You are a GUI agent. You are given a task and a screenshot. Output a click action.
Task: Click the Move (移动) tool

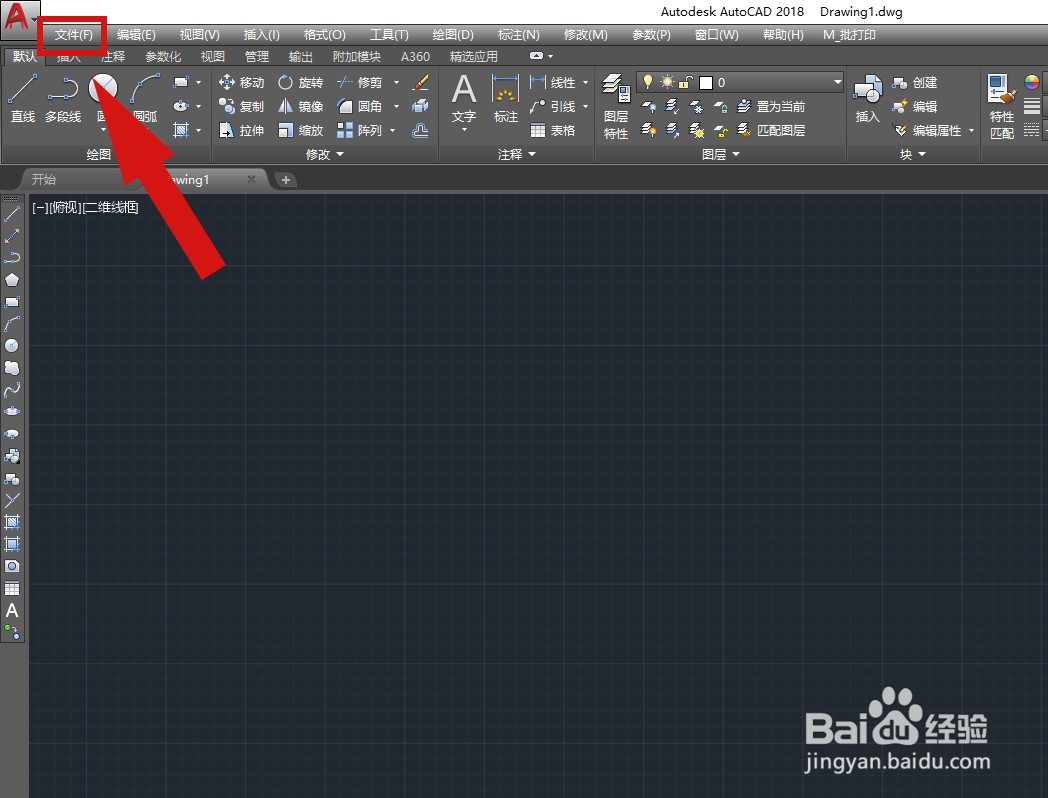pyautogui.click(x=241, y=82)
